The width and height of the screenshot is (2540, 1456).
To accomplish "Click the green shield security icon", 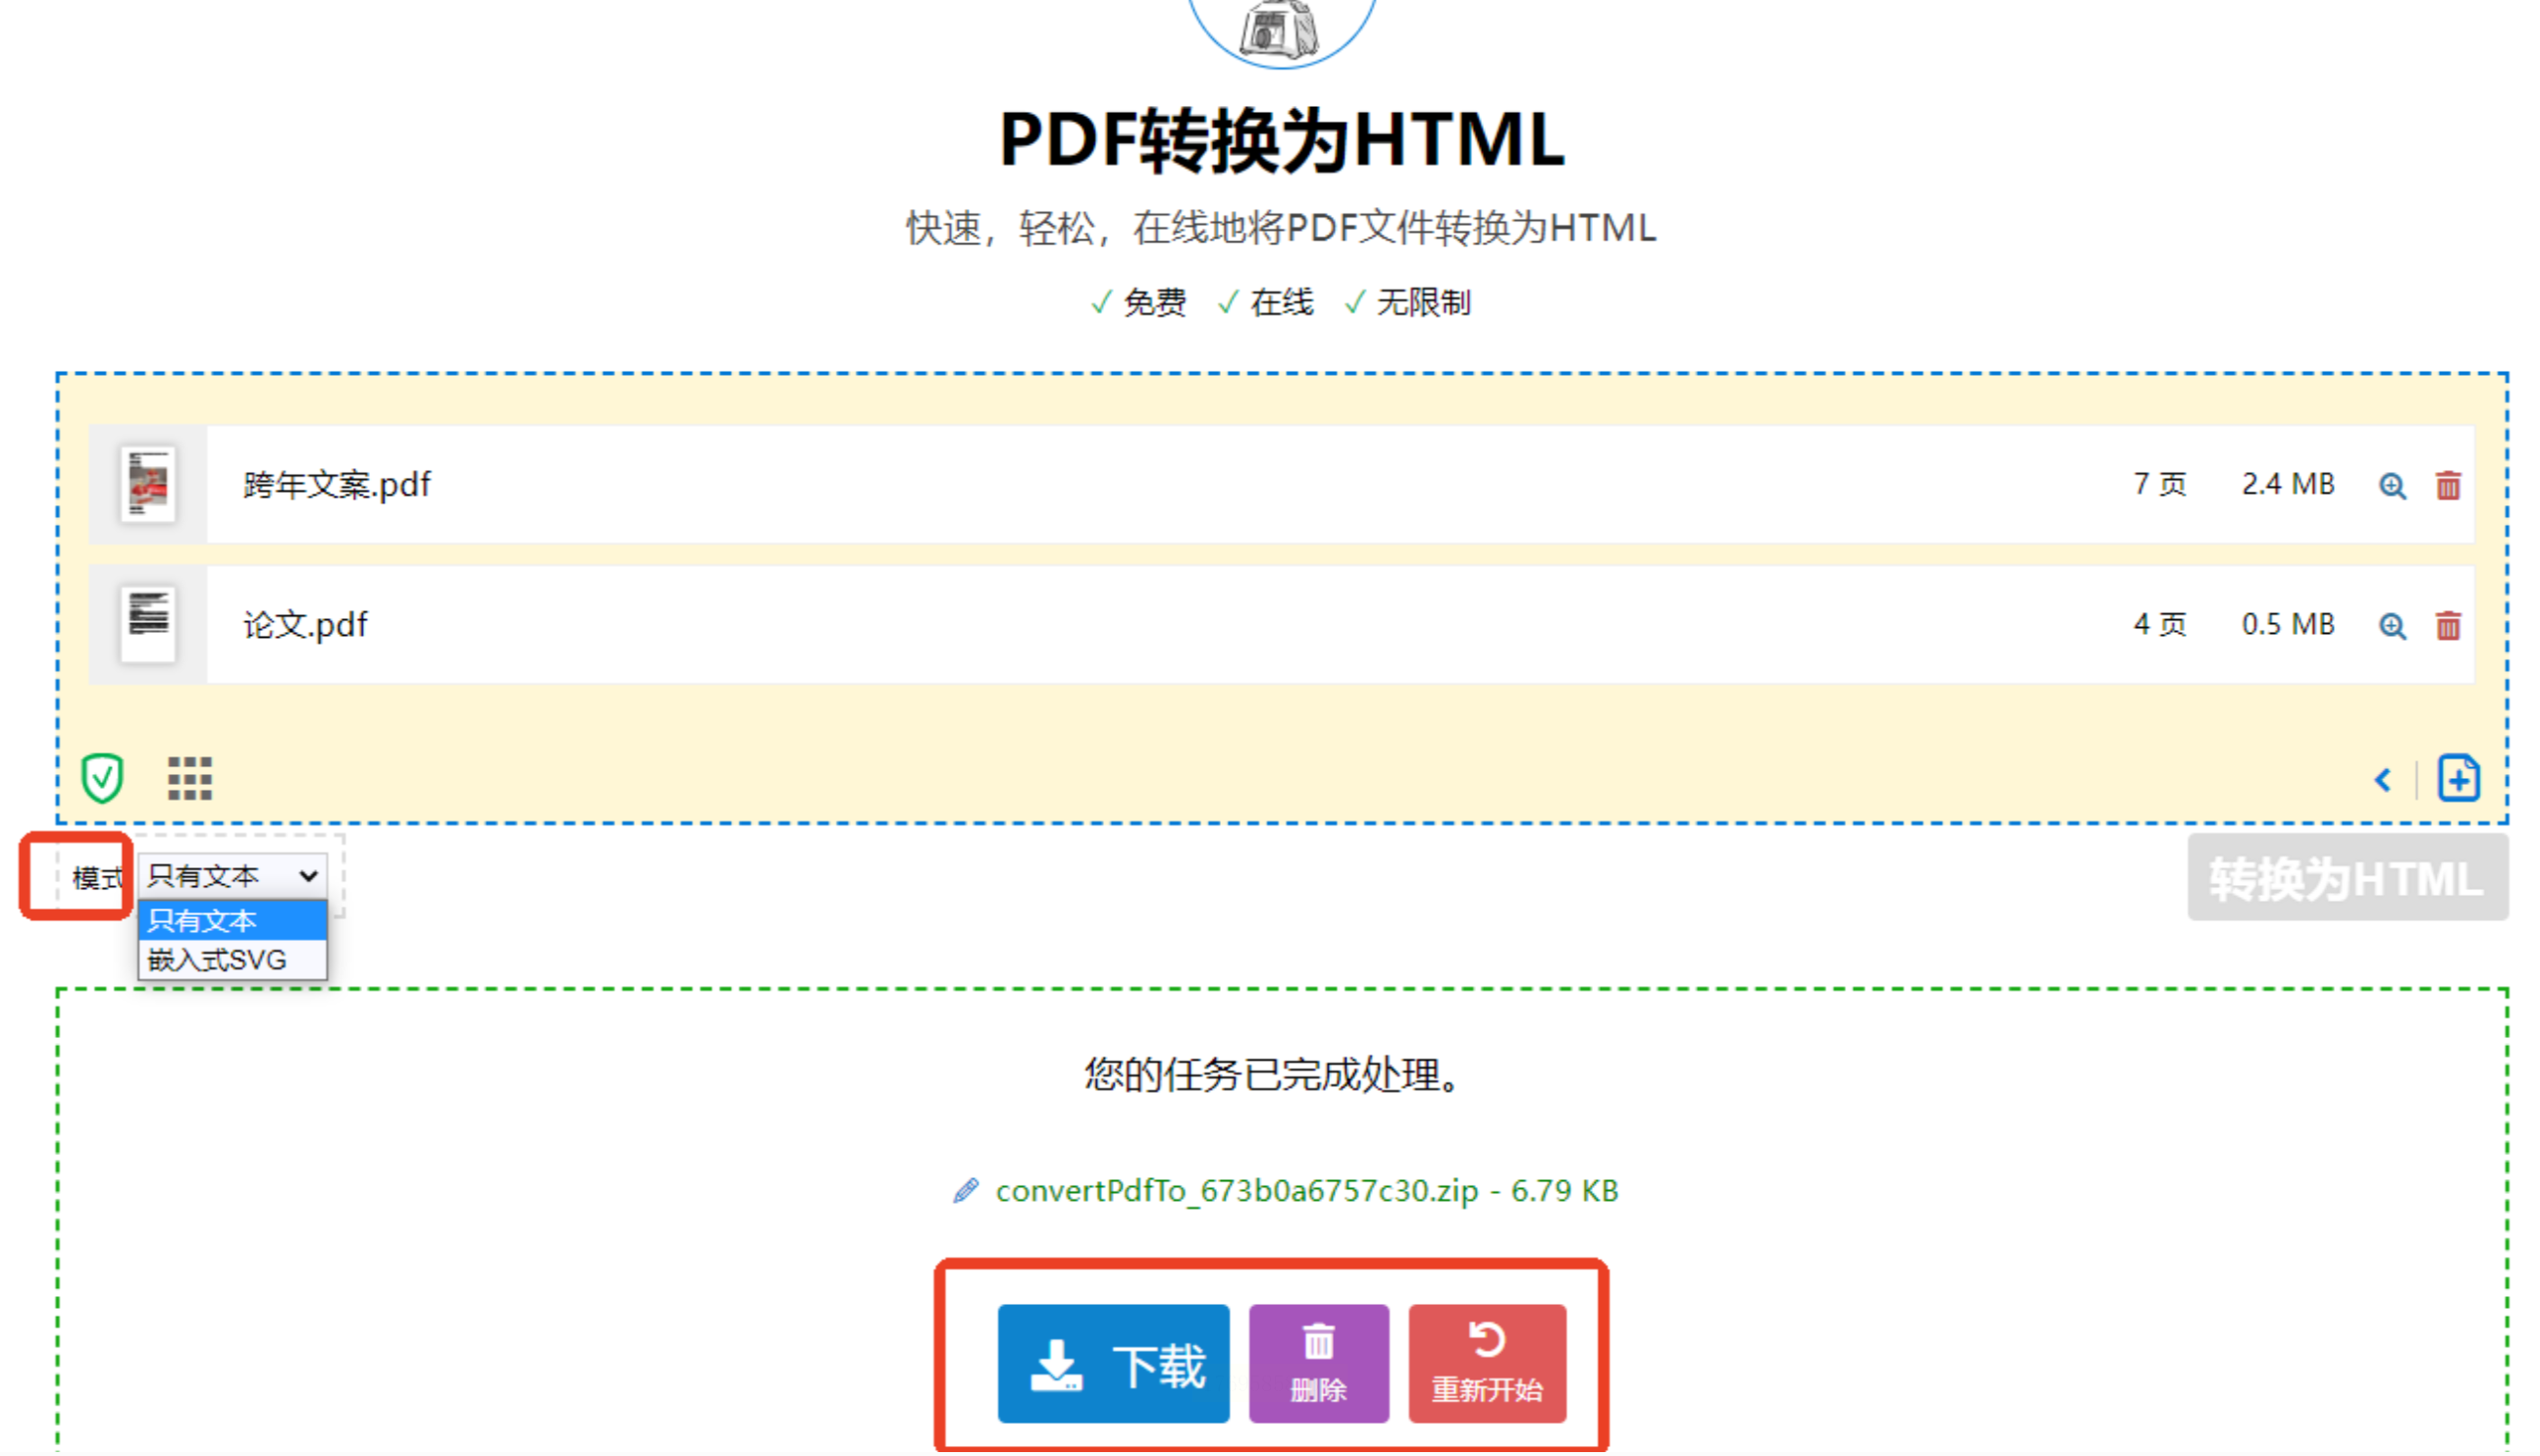I will 102,778.
